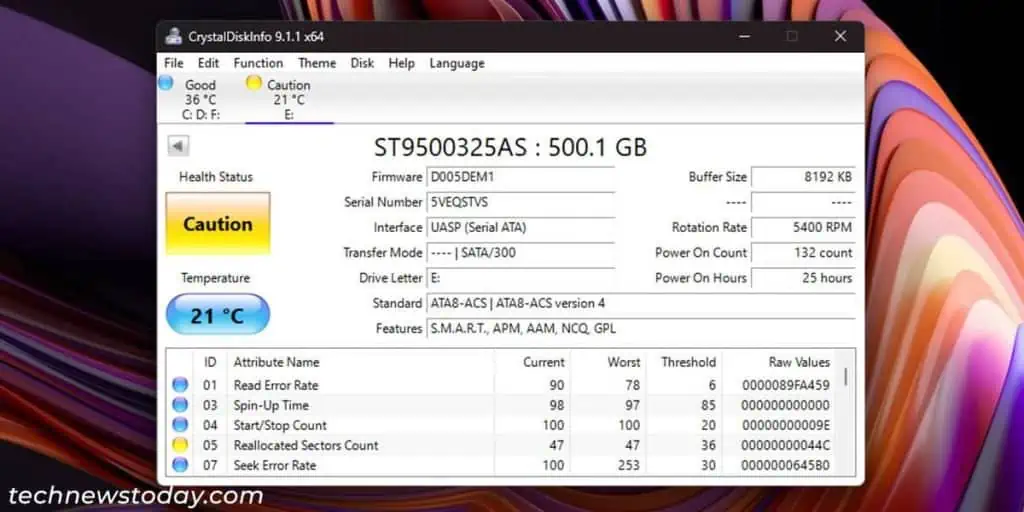The image size is (1024, 512).
Task: Select the Read Error Rate row name
Action: coord(276,385)
